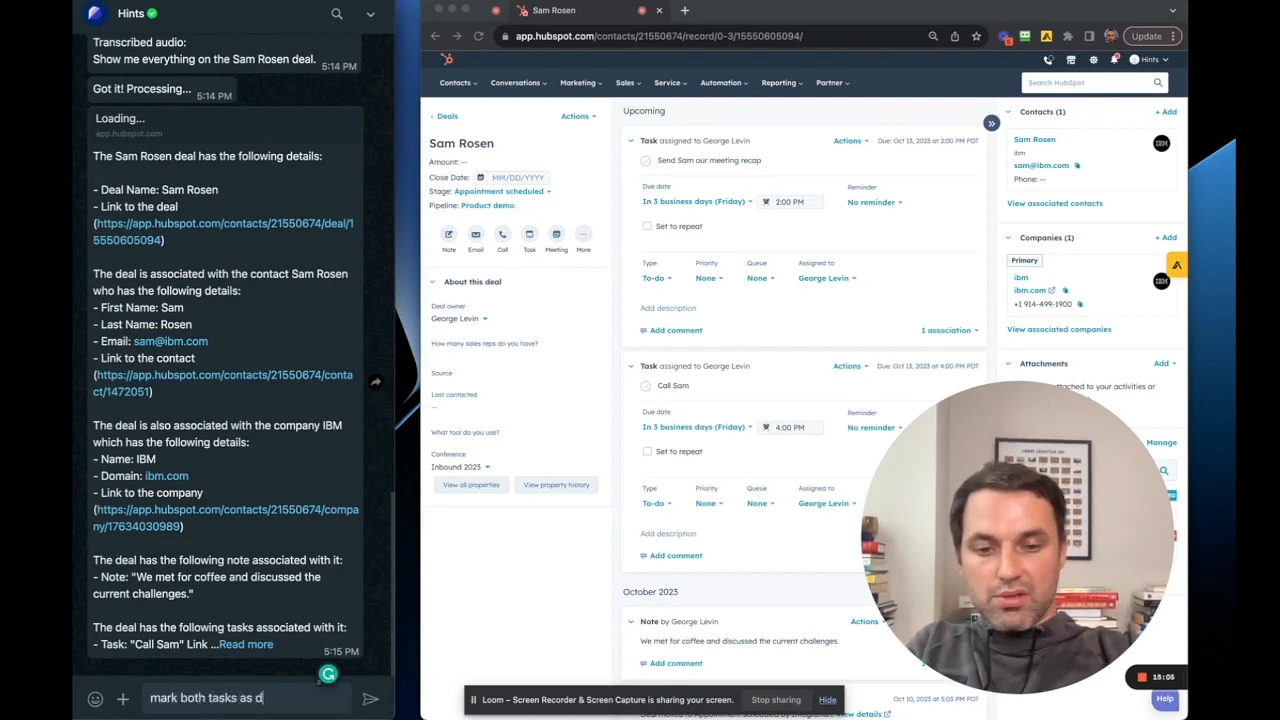The image size is (1280, 720).
Task: Mark 'Send Sam our meeting recap' task complete
Action: coord(646,161)
